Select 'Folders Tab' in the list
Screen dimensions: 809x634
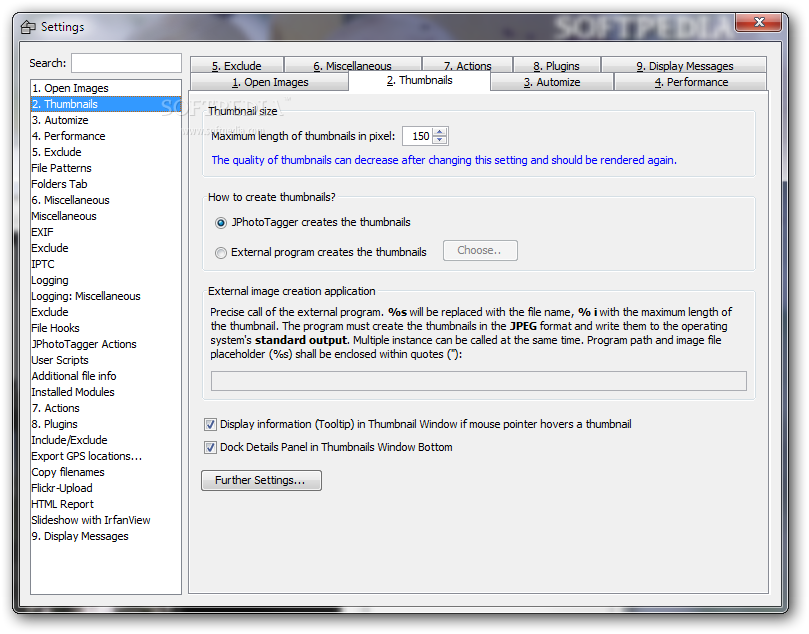click(x=106, y=184)
